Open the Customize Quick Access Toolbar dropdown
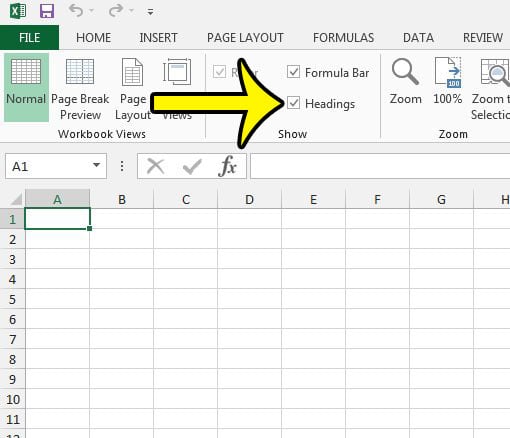This screenshot has width=510, height=438. pos(150,12)
